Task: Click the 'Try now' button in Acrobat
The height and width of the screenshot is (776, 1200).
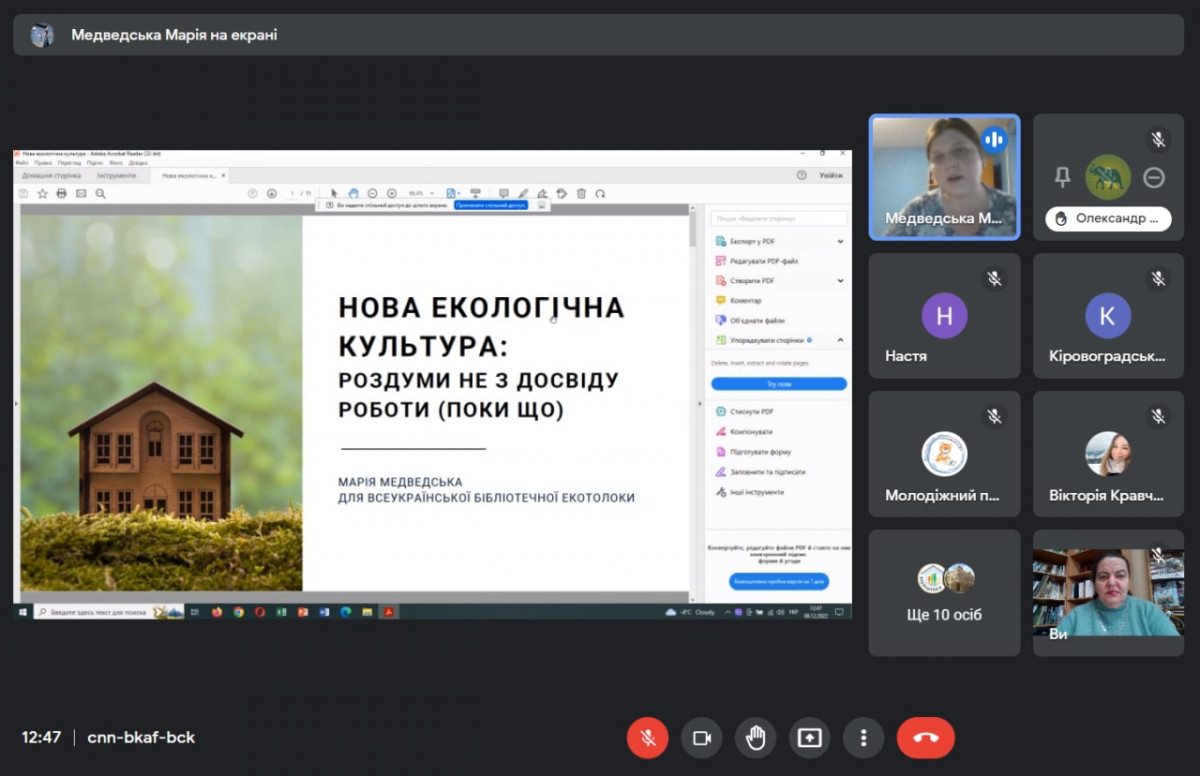Action: tap(778, 384)
